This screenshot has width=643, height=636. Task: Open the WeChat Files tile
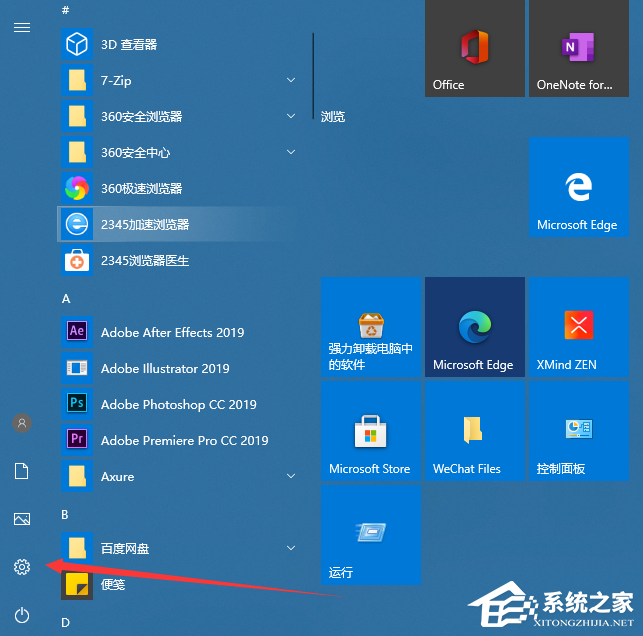click(x=475, y=431)
